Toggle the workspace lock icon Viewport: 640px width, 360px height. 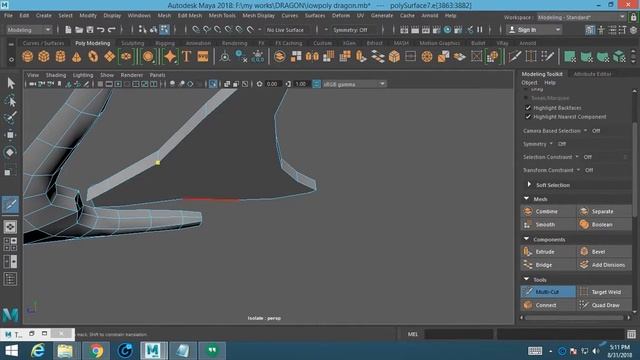coord(633,17)
